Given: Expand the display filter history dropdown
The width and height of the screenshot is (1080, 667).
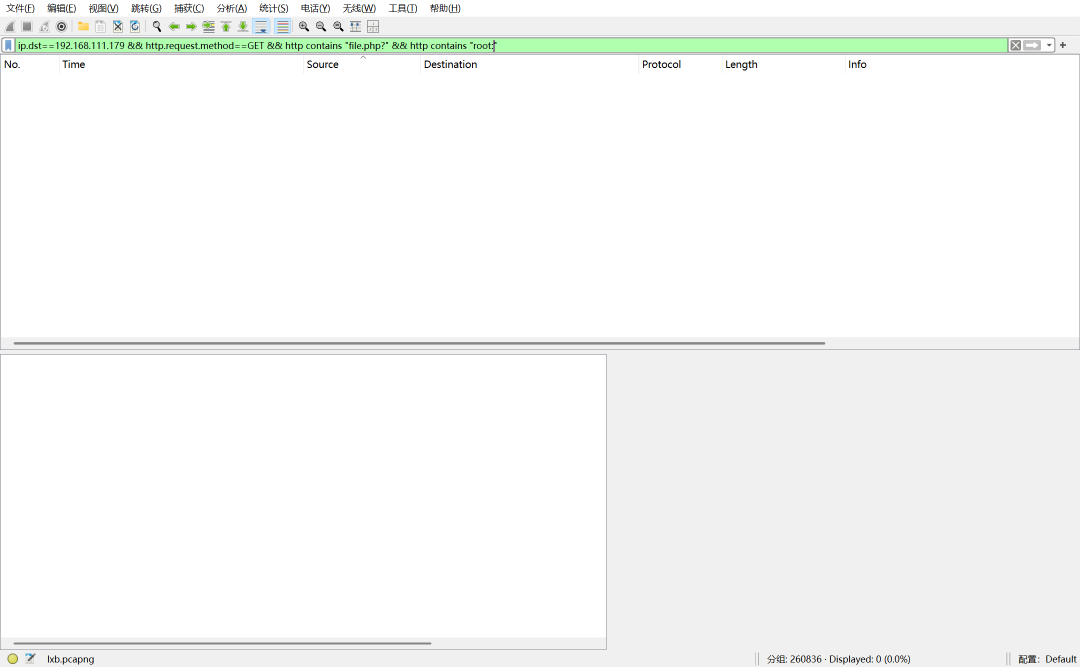Looking at the screenshot, I should click(1049, 45).
